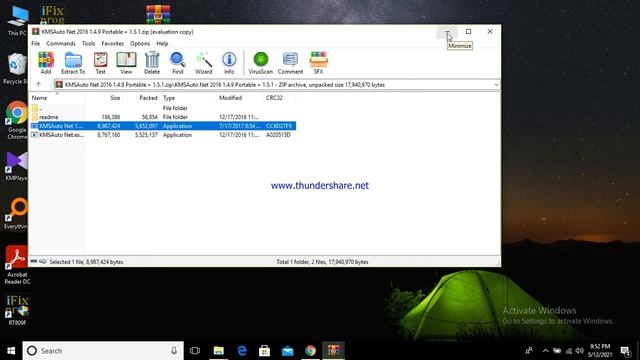The image size is (640, 360).
Task: Open the notification center icon
Action: [x=625, y=351]
